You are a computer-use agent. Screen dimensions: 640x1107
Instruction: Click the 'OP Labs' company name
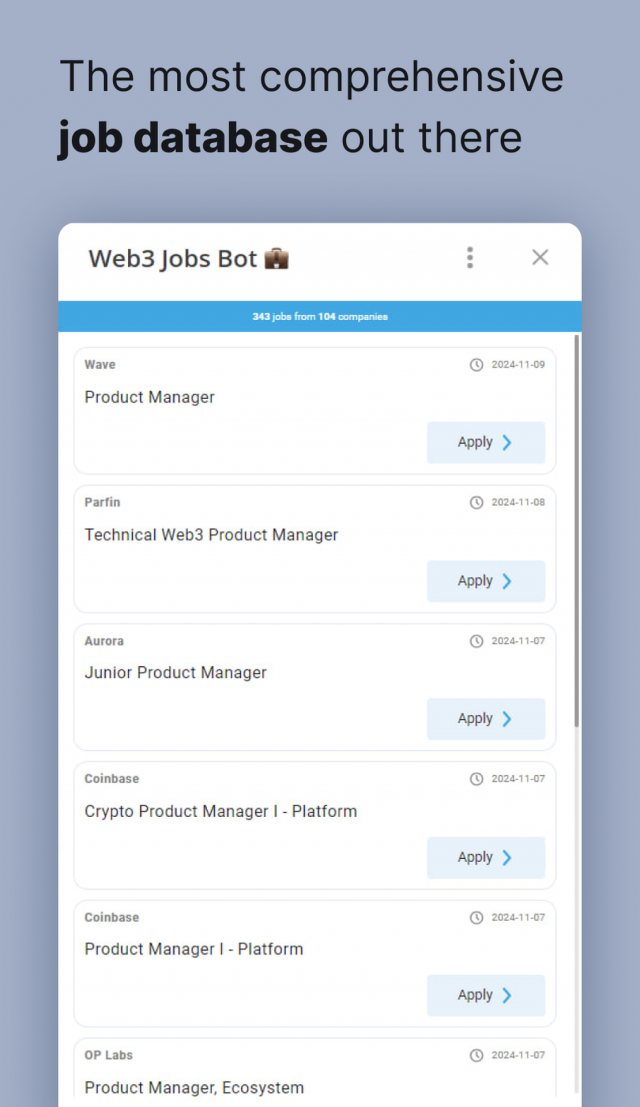[x=109, y=1055]
